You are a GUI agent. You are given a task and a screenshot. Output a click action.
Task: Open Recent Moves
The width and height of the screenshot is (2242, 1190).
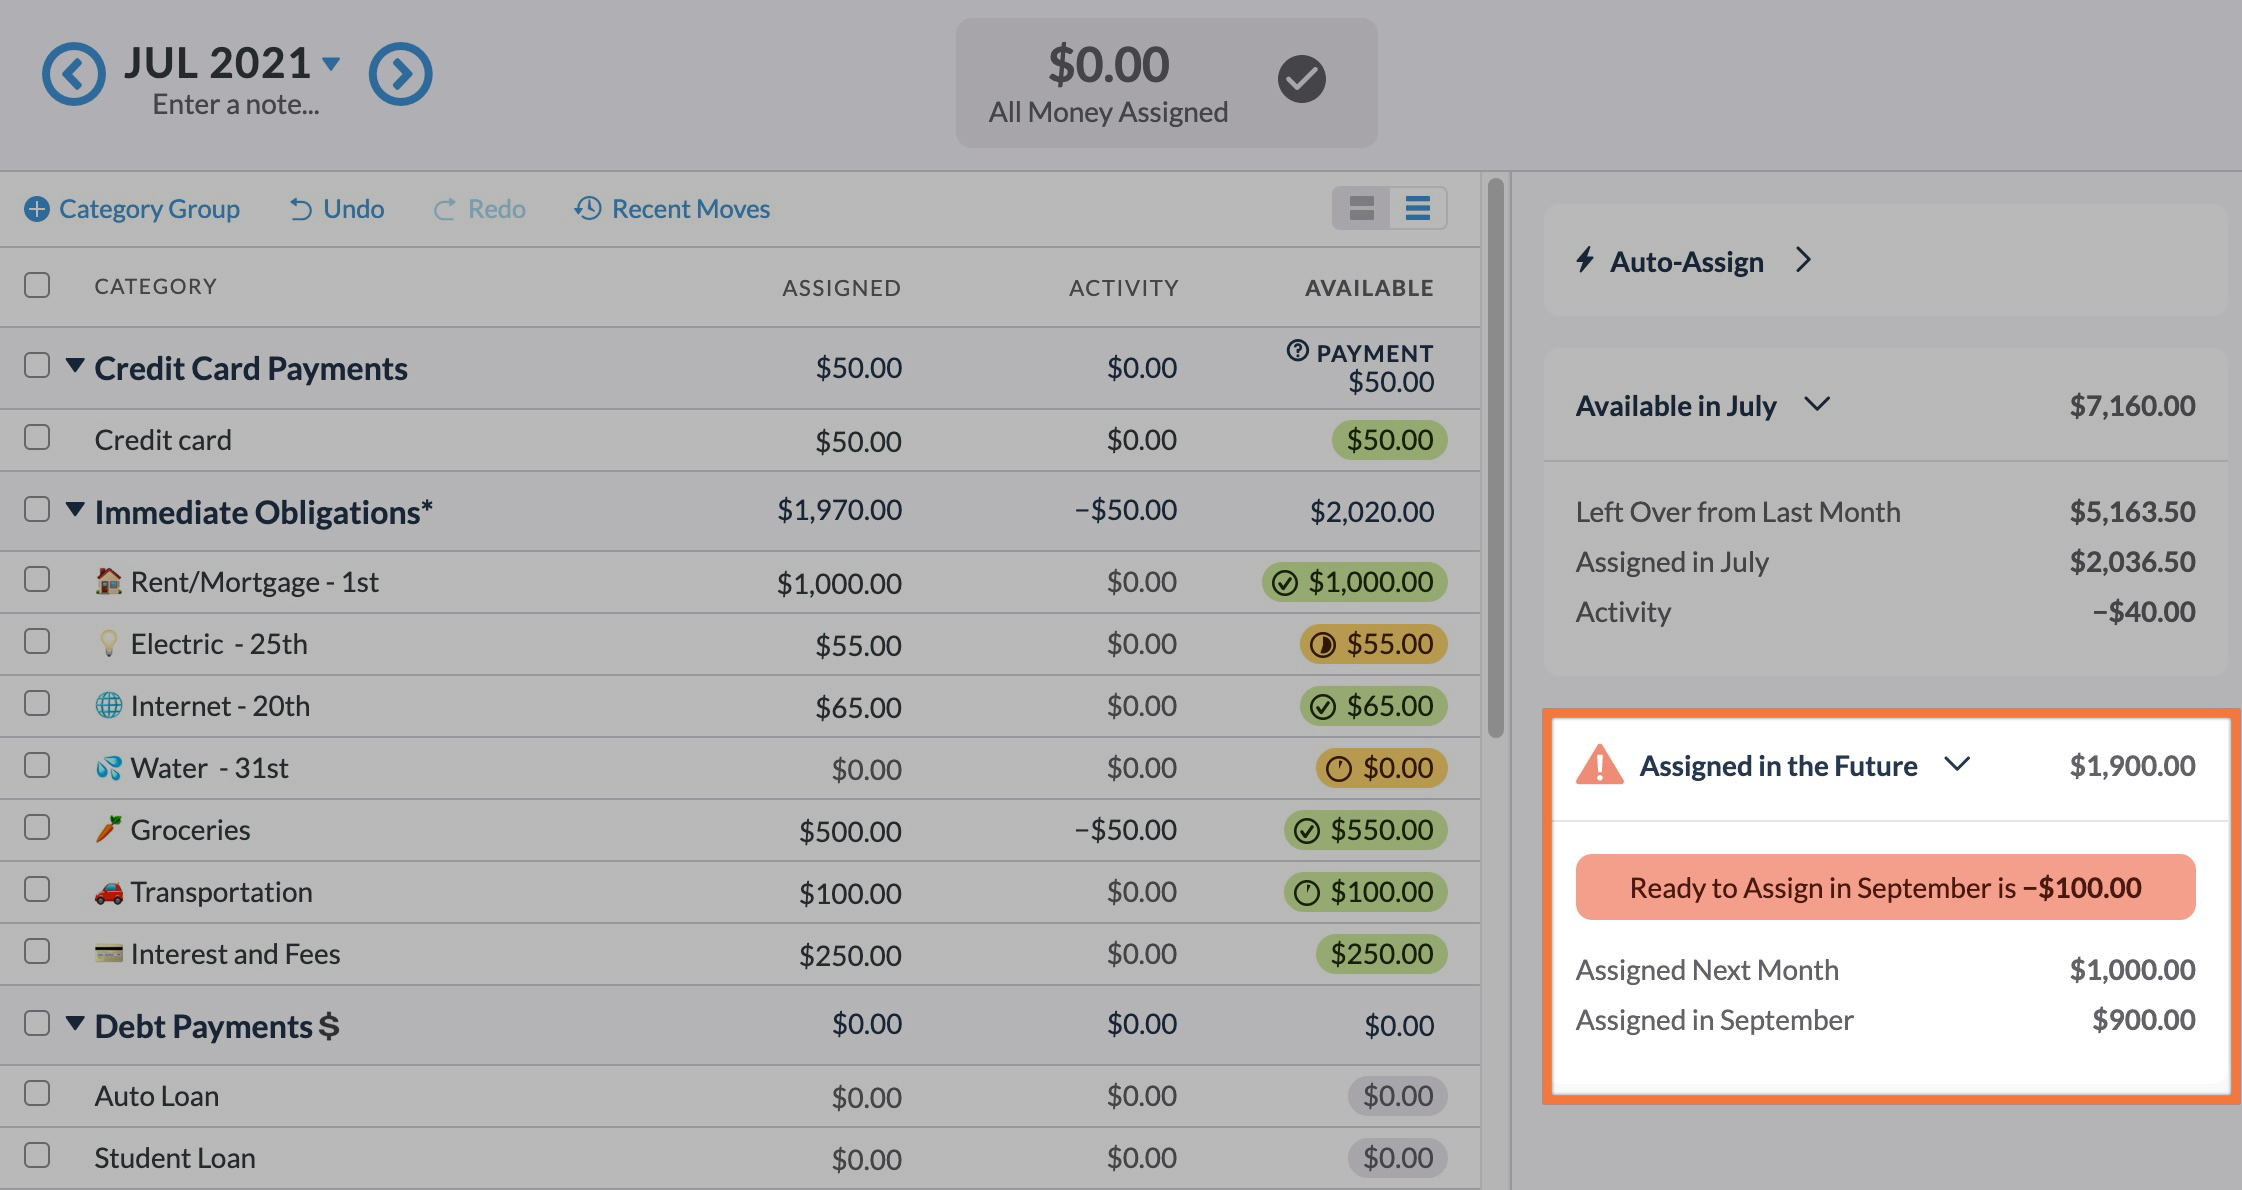(672, 209)
